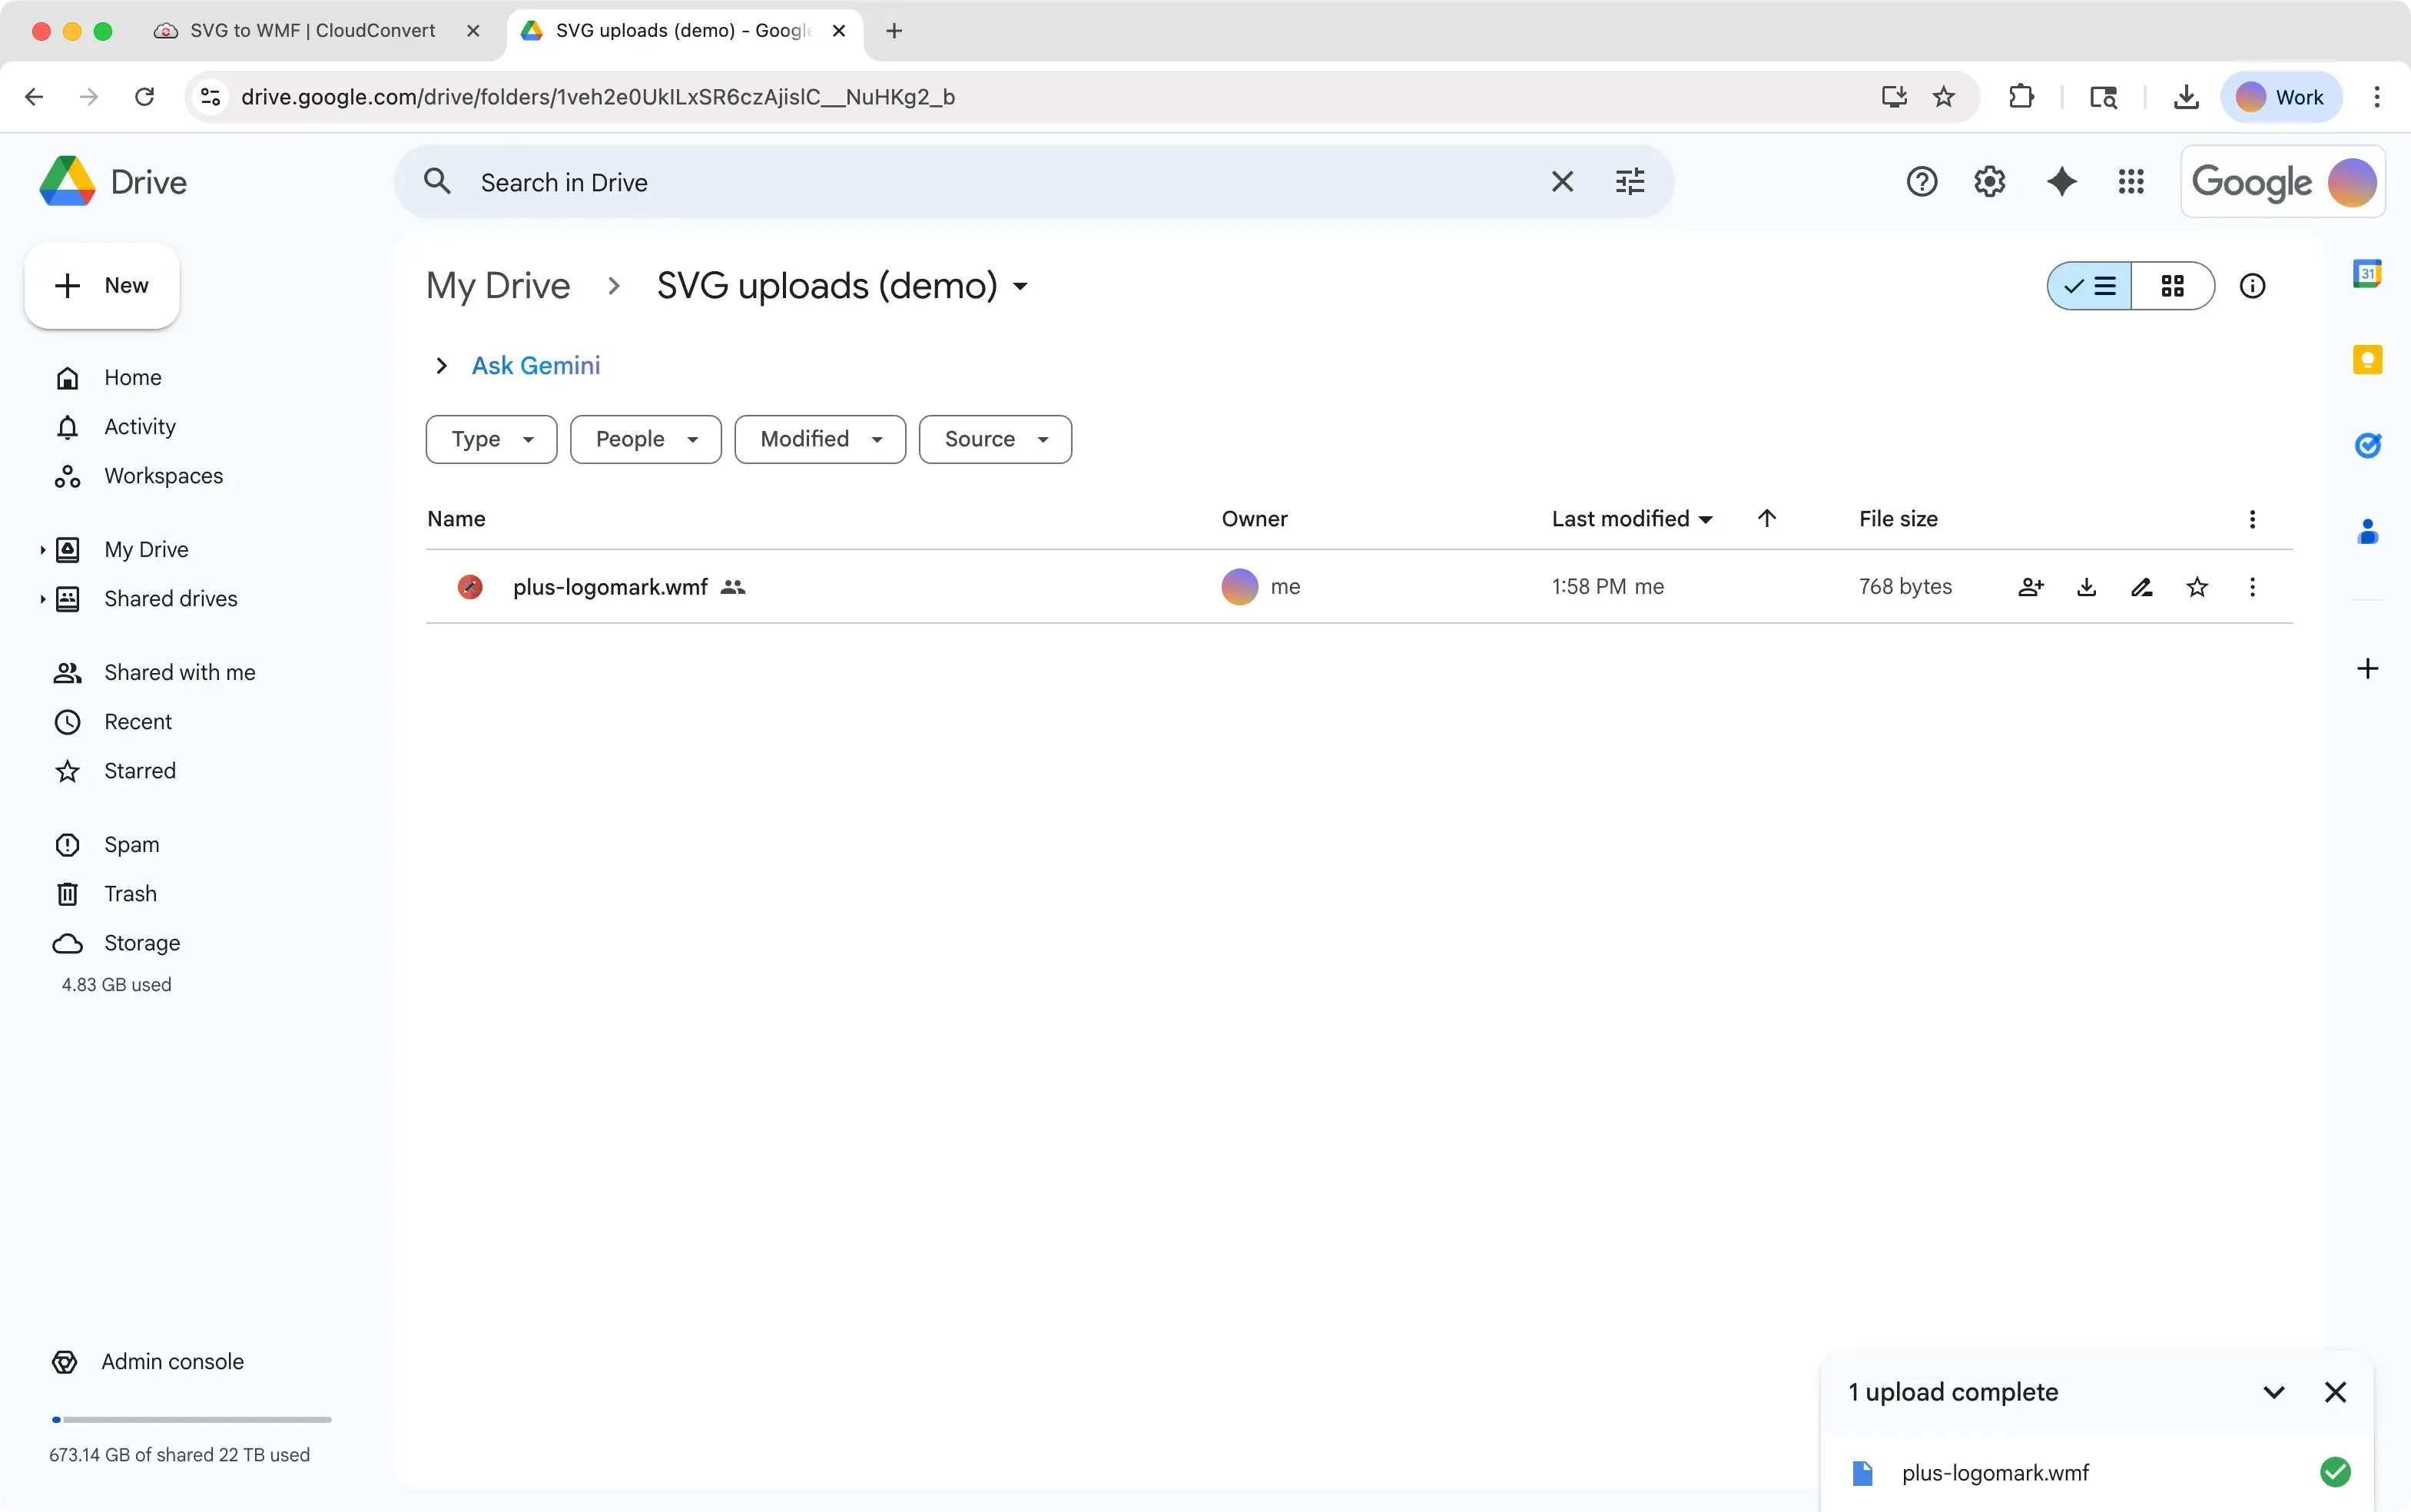This screenshot has width=2411, height=1512.
Task: Reverse the Last modified sort order
Action: point(1767,518)
